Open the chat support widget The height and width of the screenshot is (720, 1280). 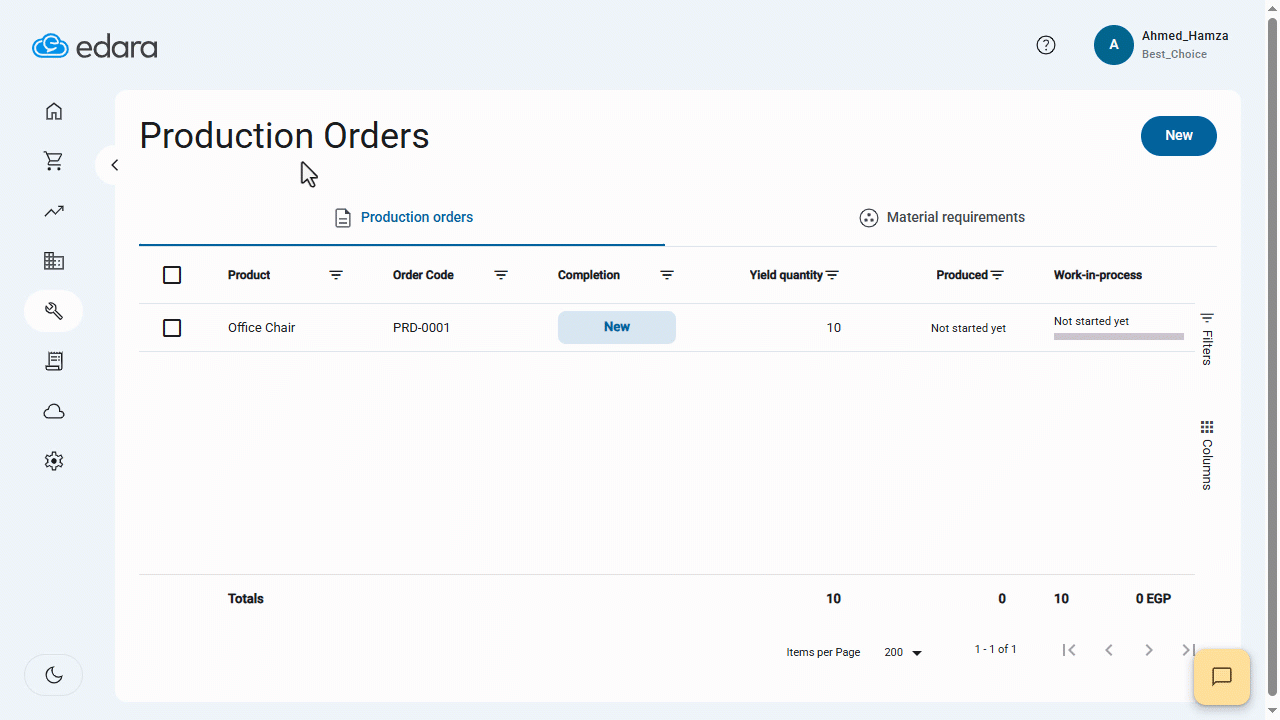1221,677
